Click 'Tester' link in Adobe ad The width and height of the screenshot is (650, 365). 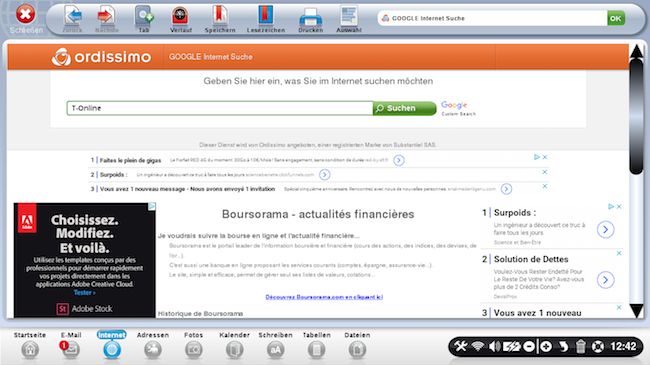tap(85, 292)
